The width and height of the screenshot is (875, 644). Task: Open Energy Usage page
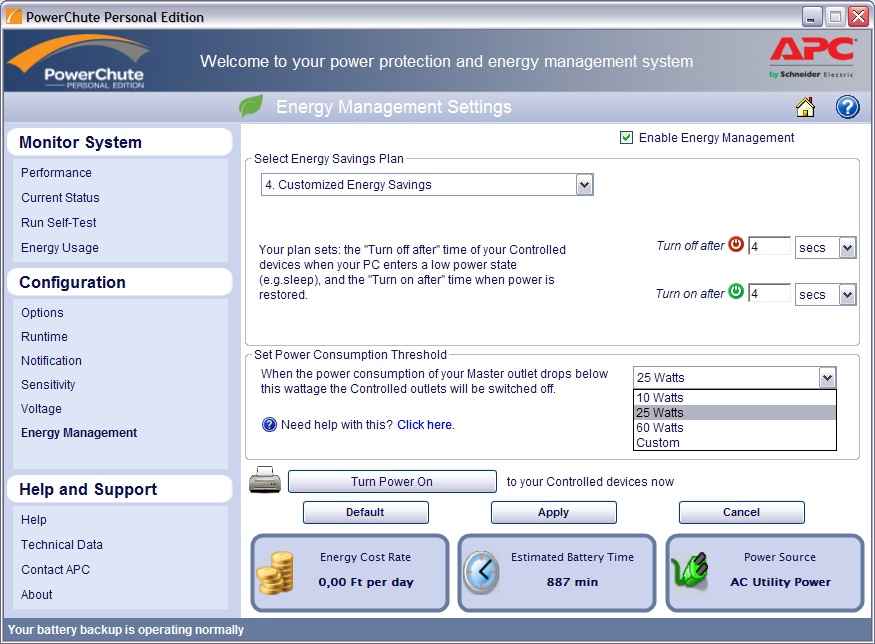(60, 247)
